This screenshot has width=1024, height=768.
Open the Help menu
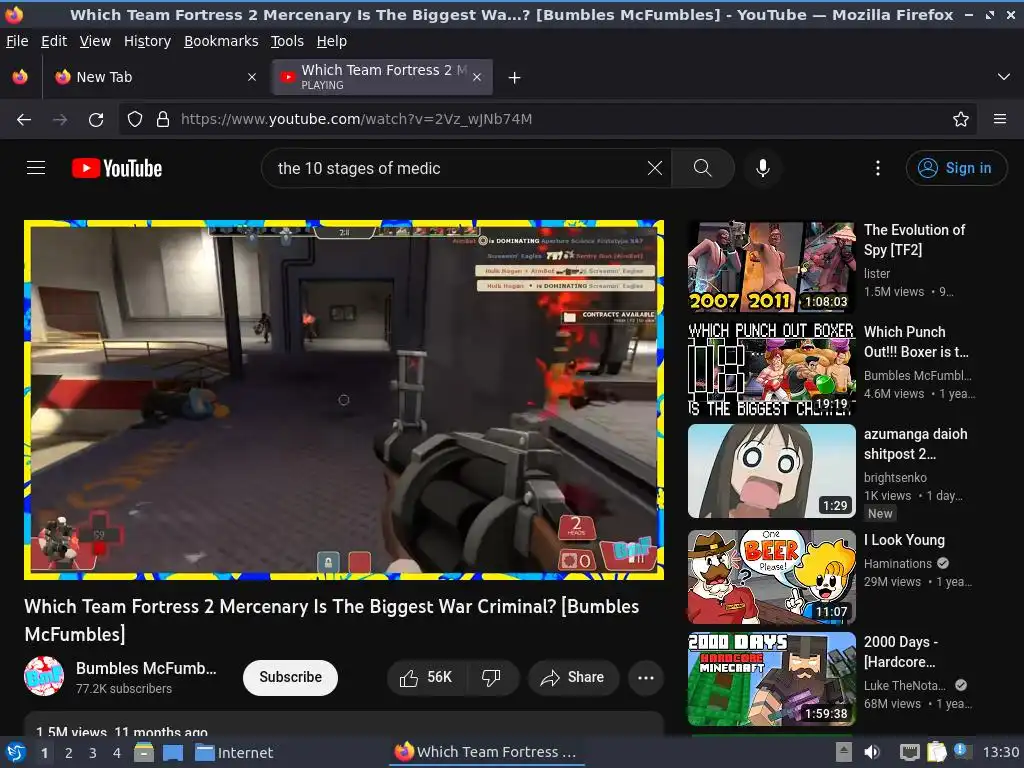pos(332,41)
